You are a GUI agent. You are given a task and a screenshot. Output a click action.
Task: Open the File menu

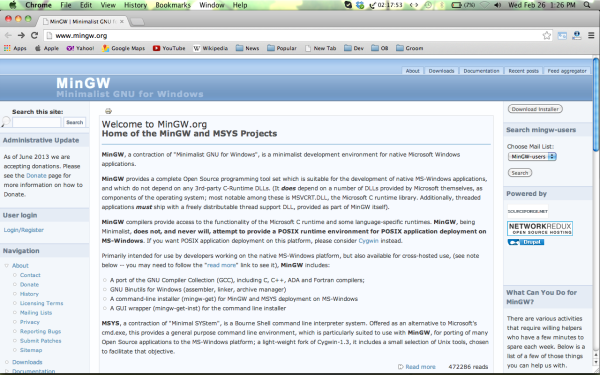tap(66, 5)
